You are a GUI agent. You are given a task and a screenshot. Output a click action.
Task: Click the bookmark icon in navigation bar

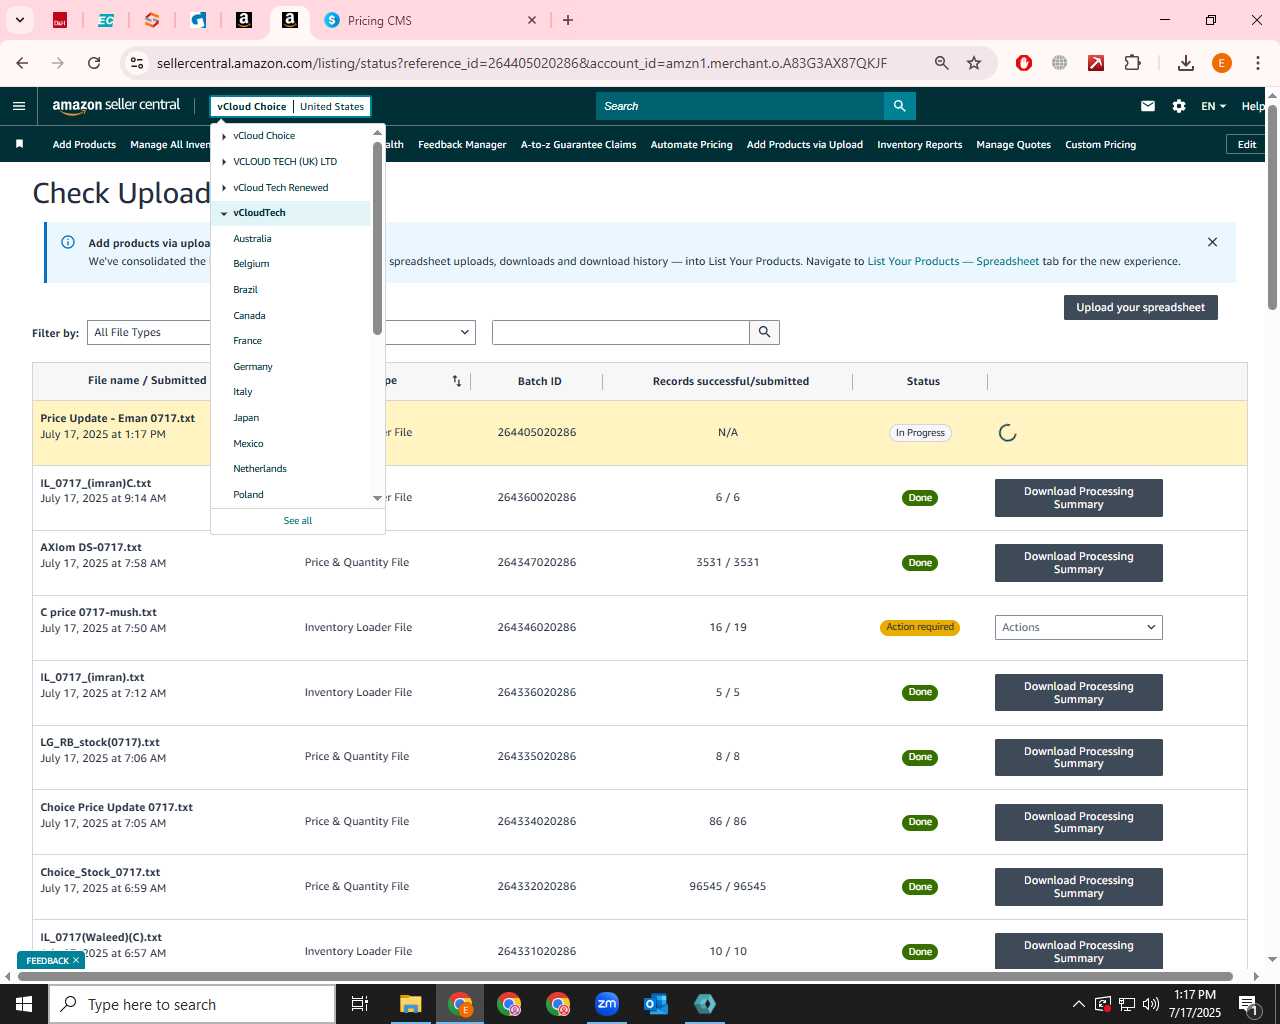(x=19, y=144)
